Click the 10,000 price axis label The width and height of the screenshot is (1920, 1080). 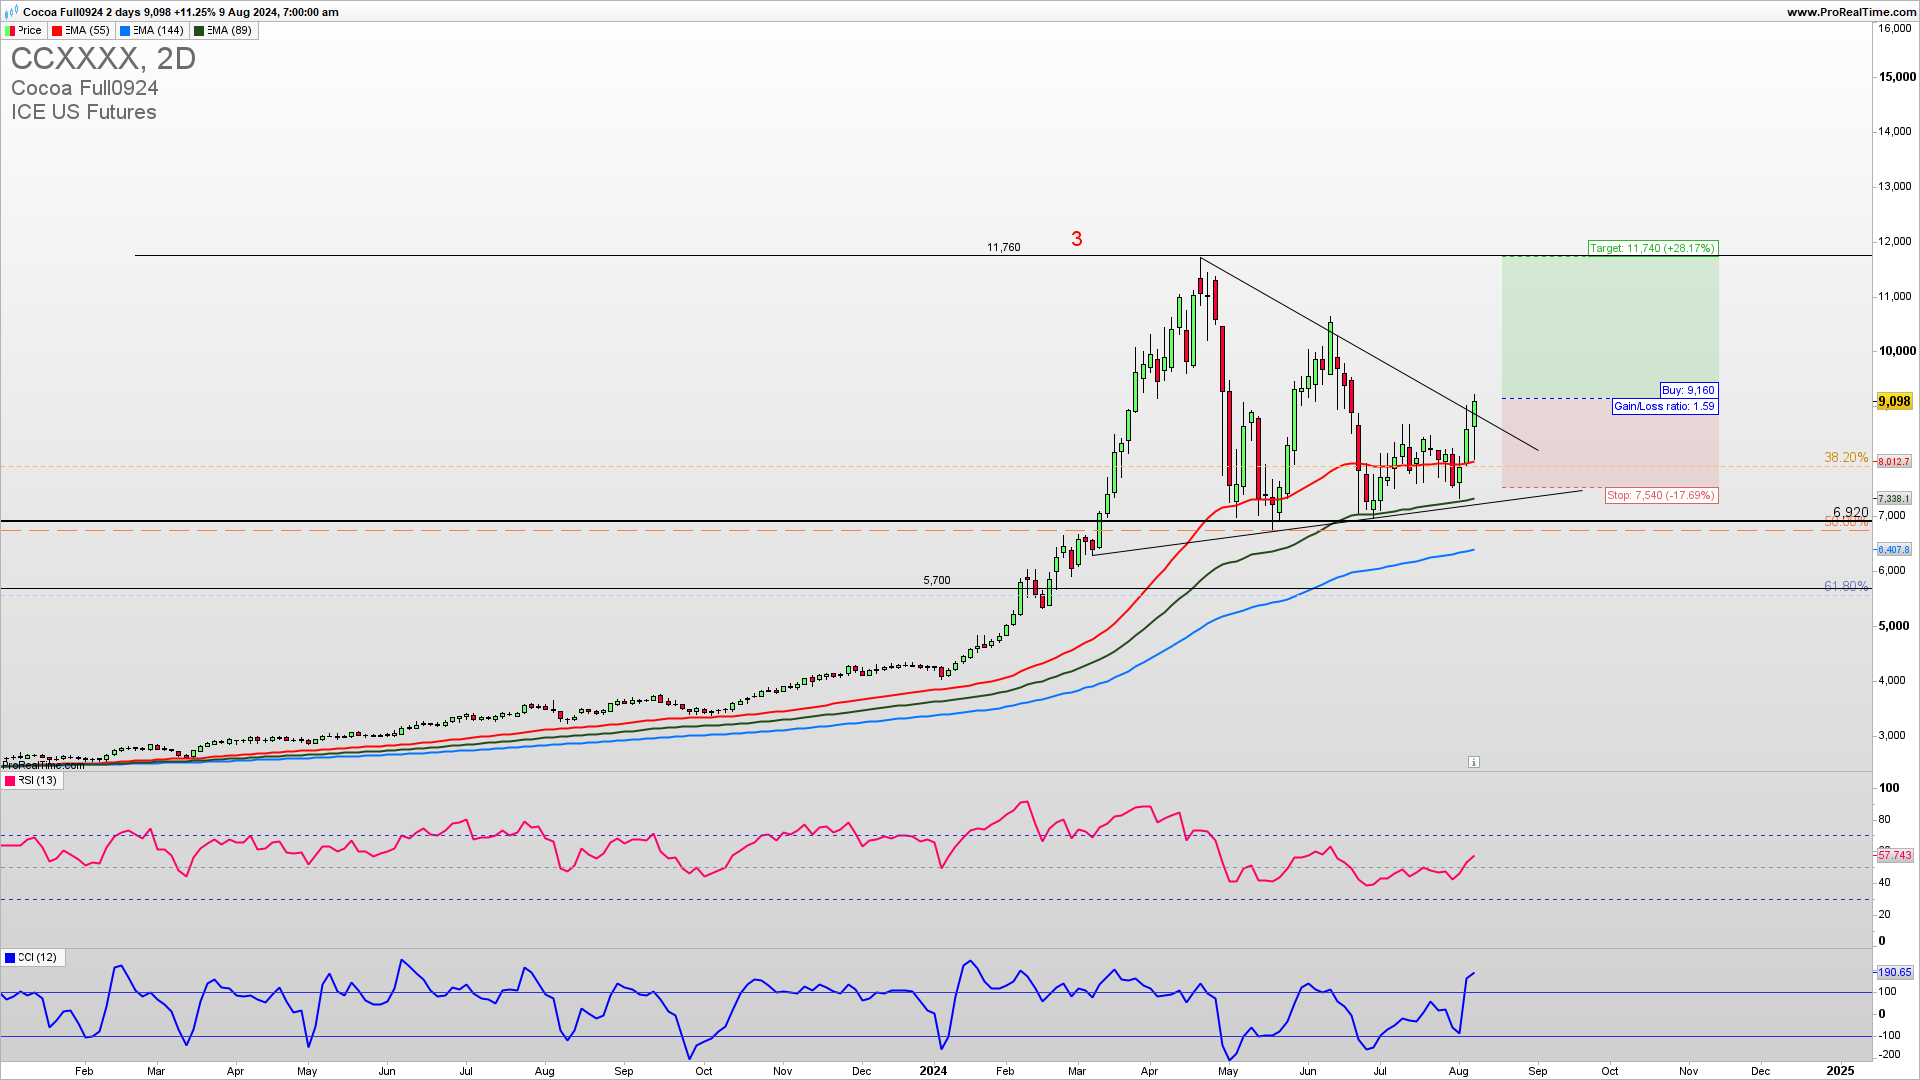1896,350
